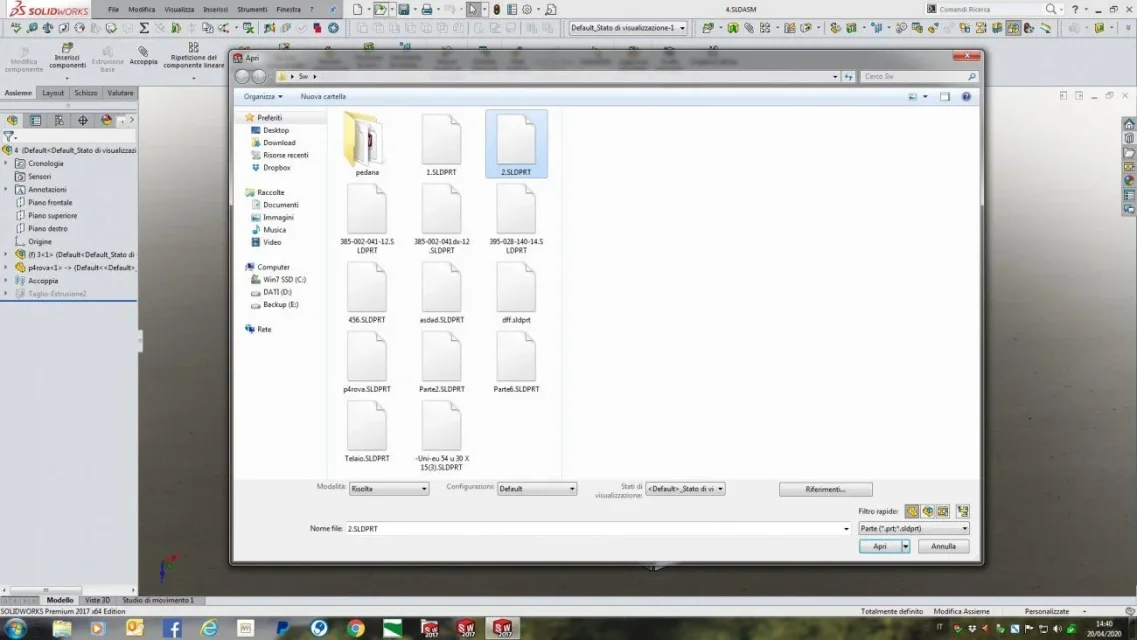Open the Strumenti menu
1137x640 pixels.
tap(252, 9)
